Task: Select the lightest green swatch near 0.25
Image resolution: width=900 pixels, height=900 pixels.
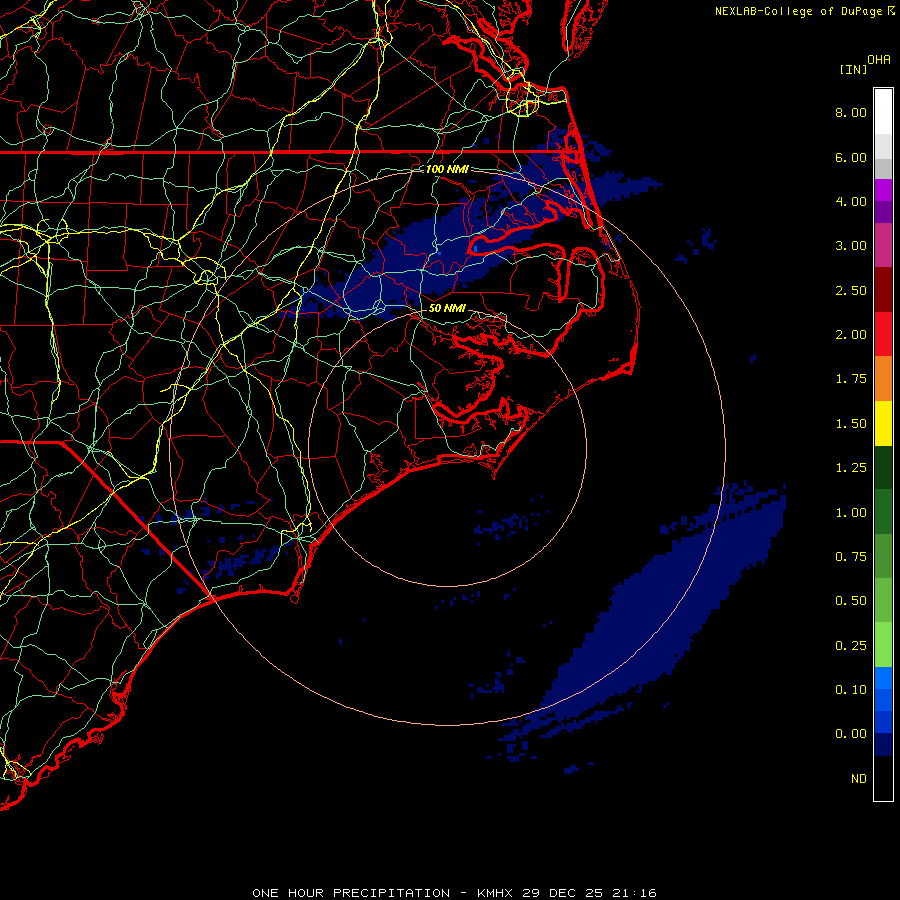Action: point(883,645)
